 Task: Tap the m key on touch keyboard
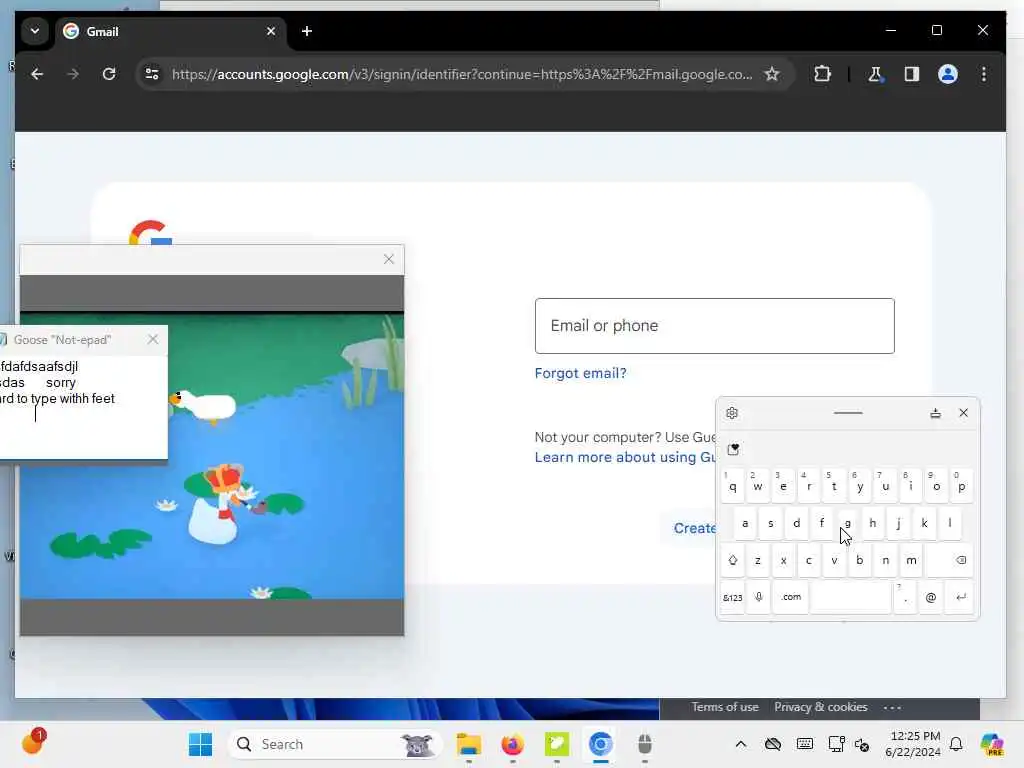(x=911, y=560)
